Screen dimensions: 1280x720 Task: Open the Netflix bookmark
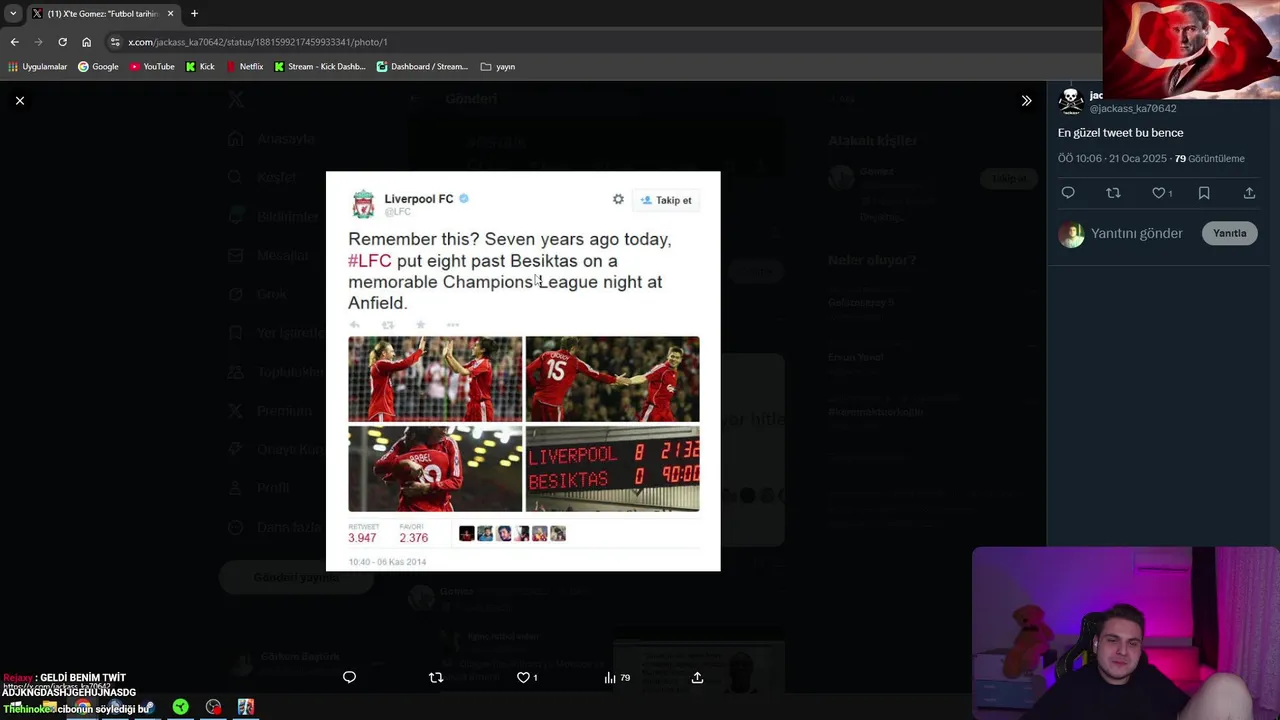(244, 67)
